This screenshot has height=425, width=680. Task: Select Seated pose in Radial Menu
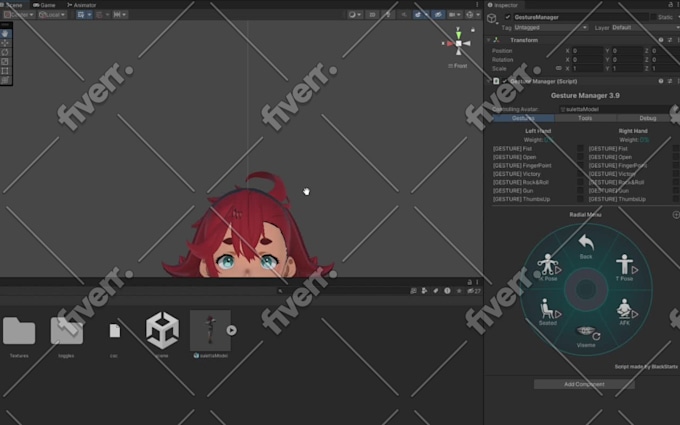click(x=549, y=312)
